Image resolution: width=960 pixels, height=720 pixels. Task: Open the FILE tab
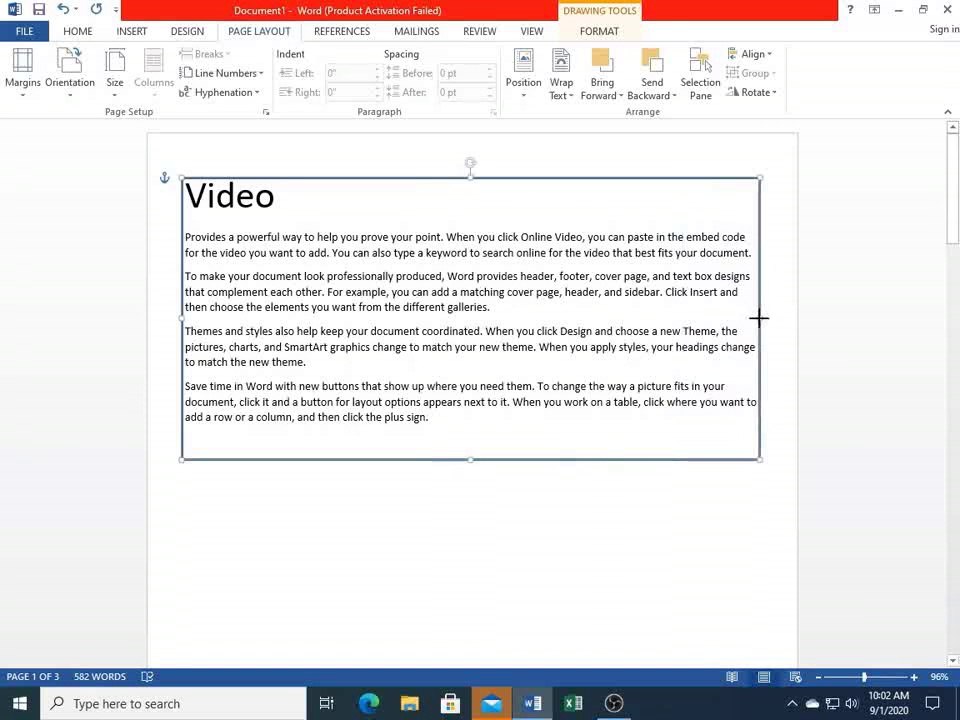click(24, 31)
